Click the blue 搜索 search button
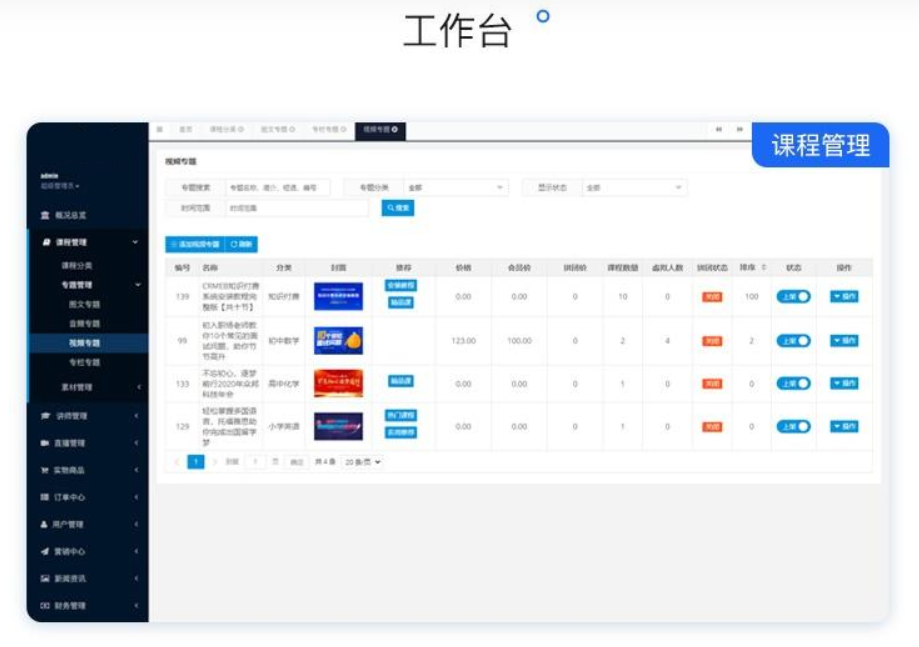The image size is (919, 647). tap(397, 208)
